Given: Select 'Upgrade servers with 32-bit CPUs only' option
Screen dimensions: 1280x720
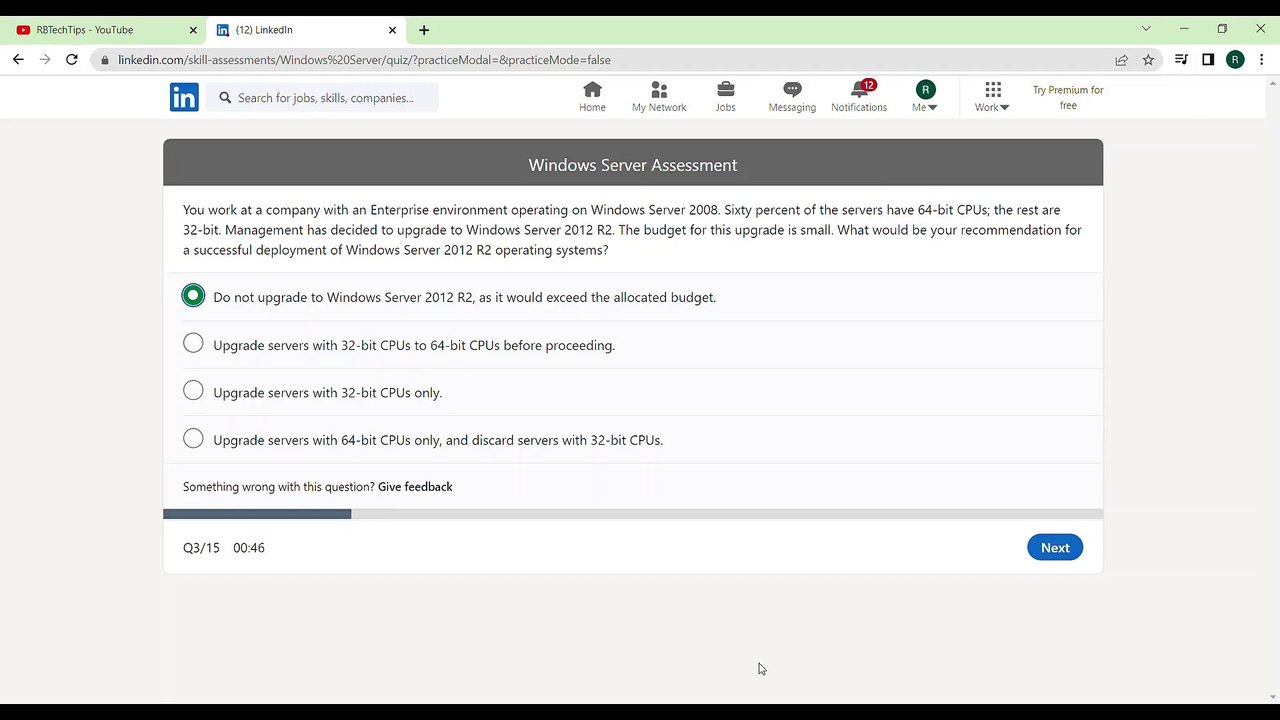Looking at the screenshot, I should [193, 391].
